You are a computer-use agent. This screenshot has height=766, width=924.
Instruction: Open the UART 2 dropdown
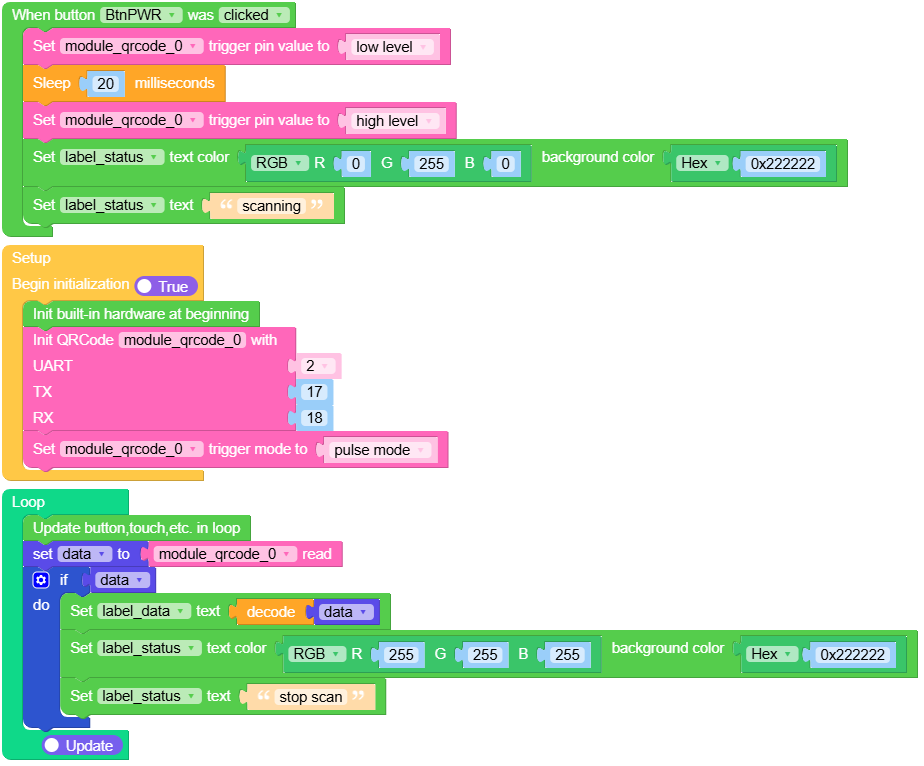pyautogui.click(x=317, y=366)
